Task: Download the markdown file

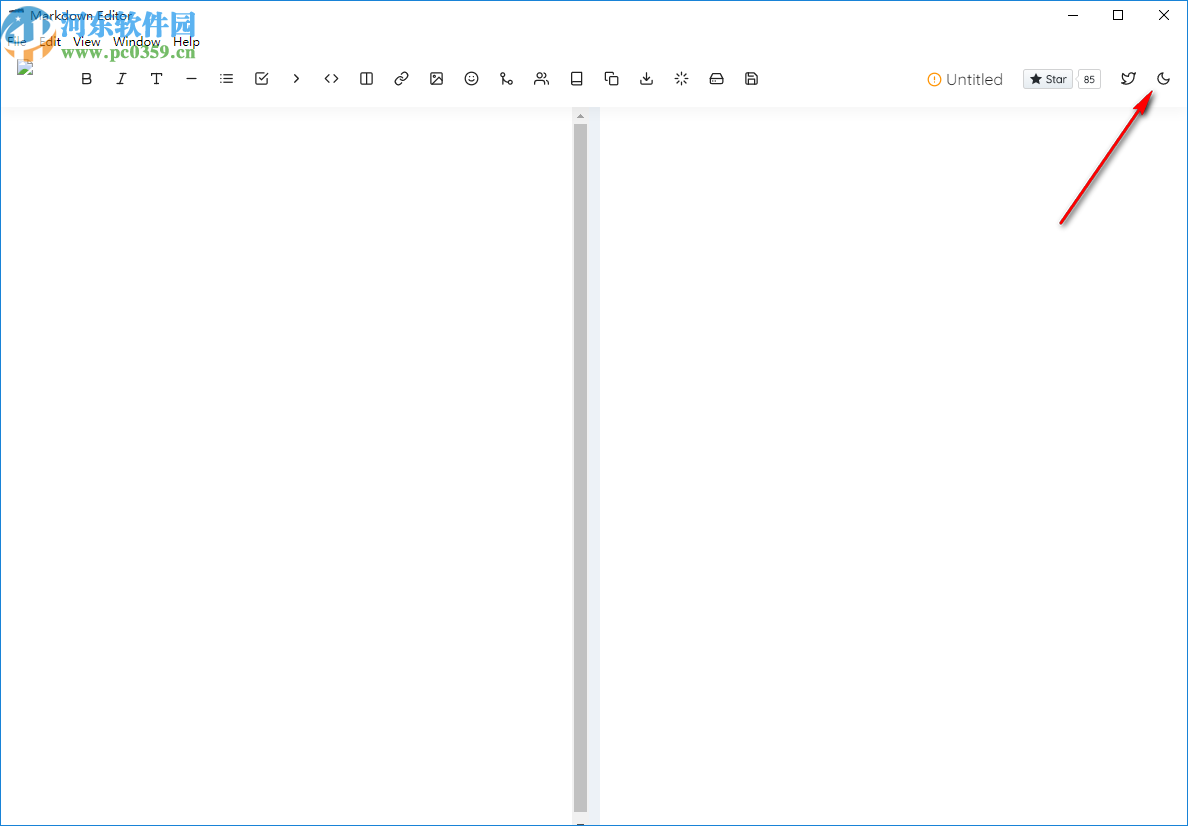Action: [x=646, y=78]
